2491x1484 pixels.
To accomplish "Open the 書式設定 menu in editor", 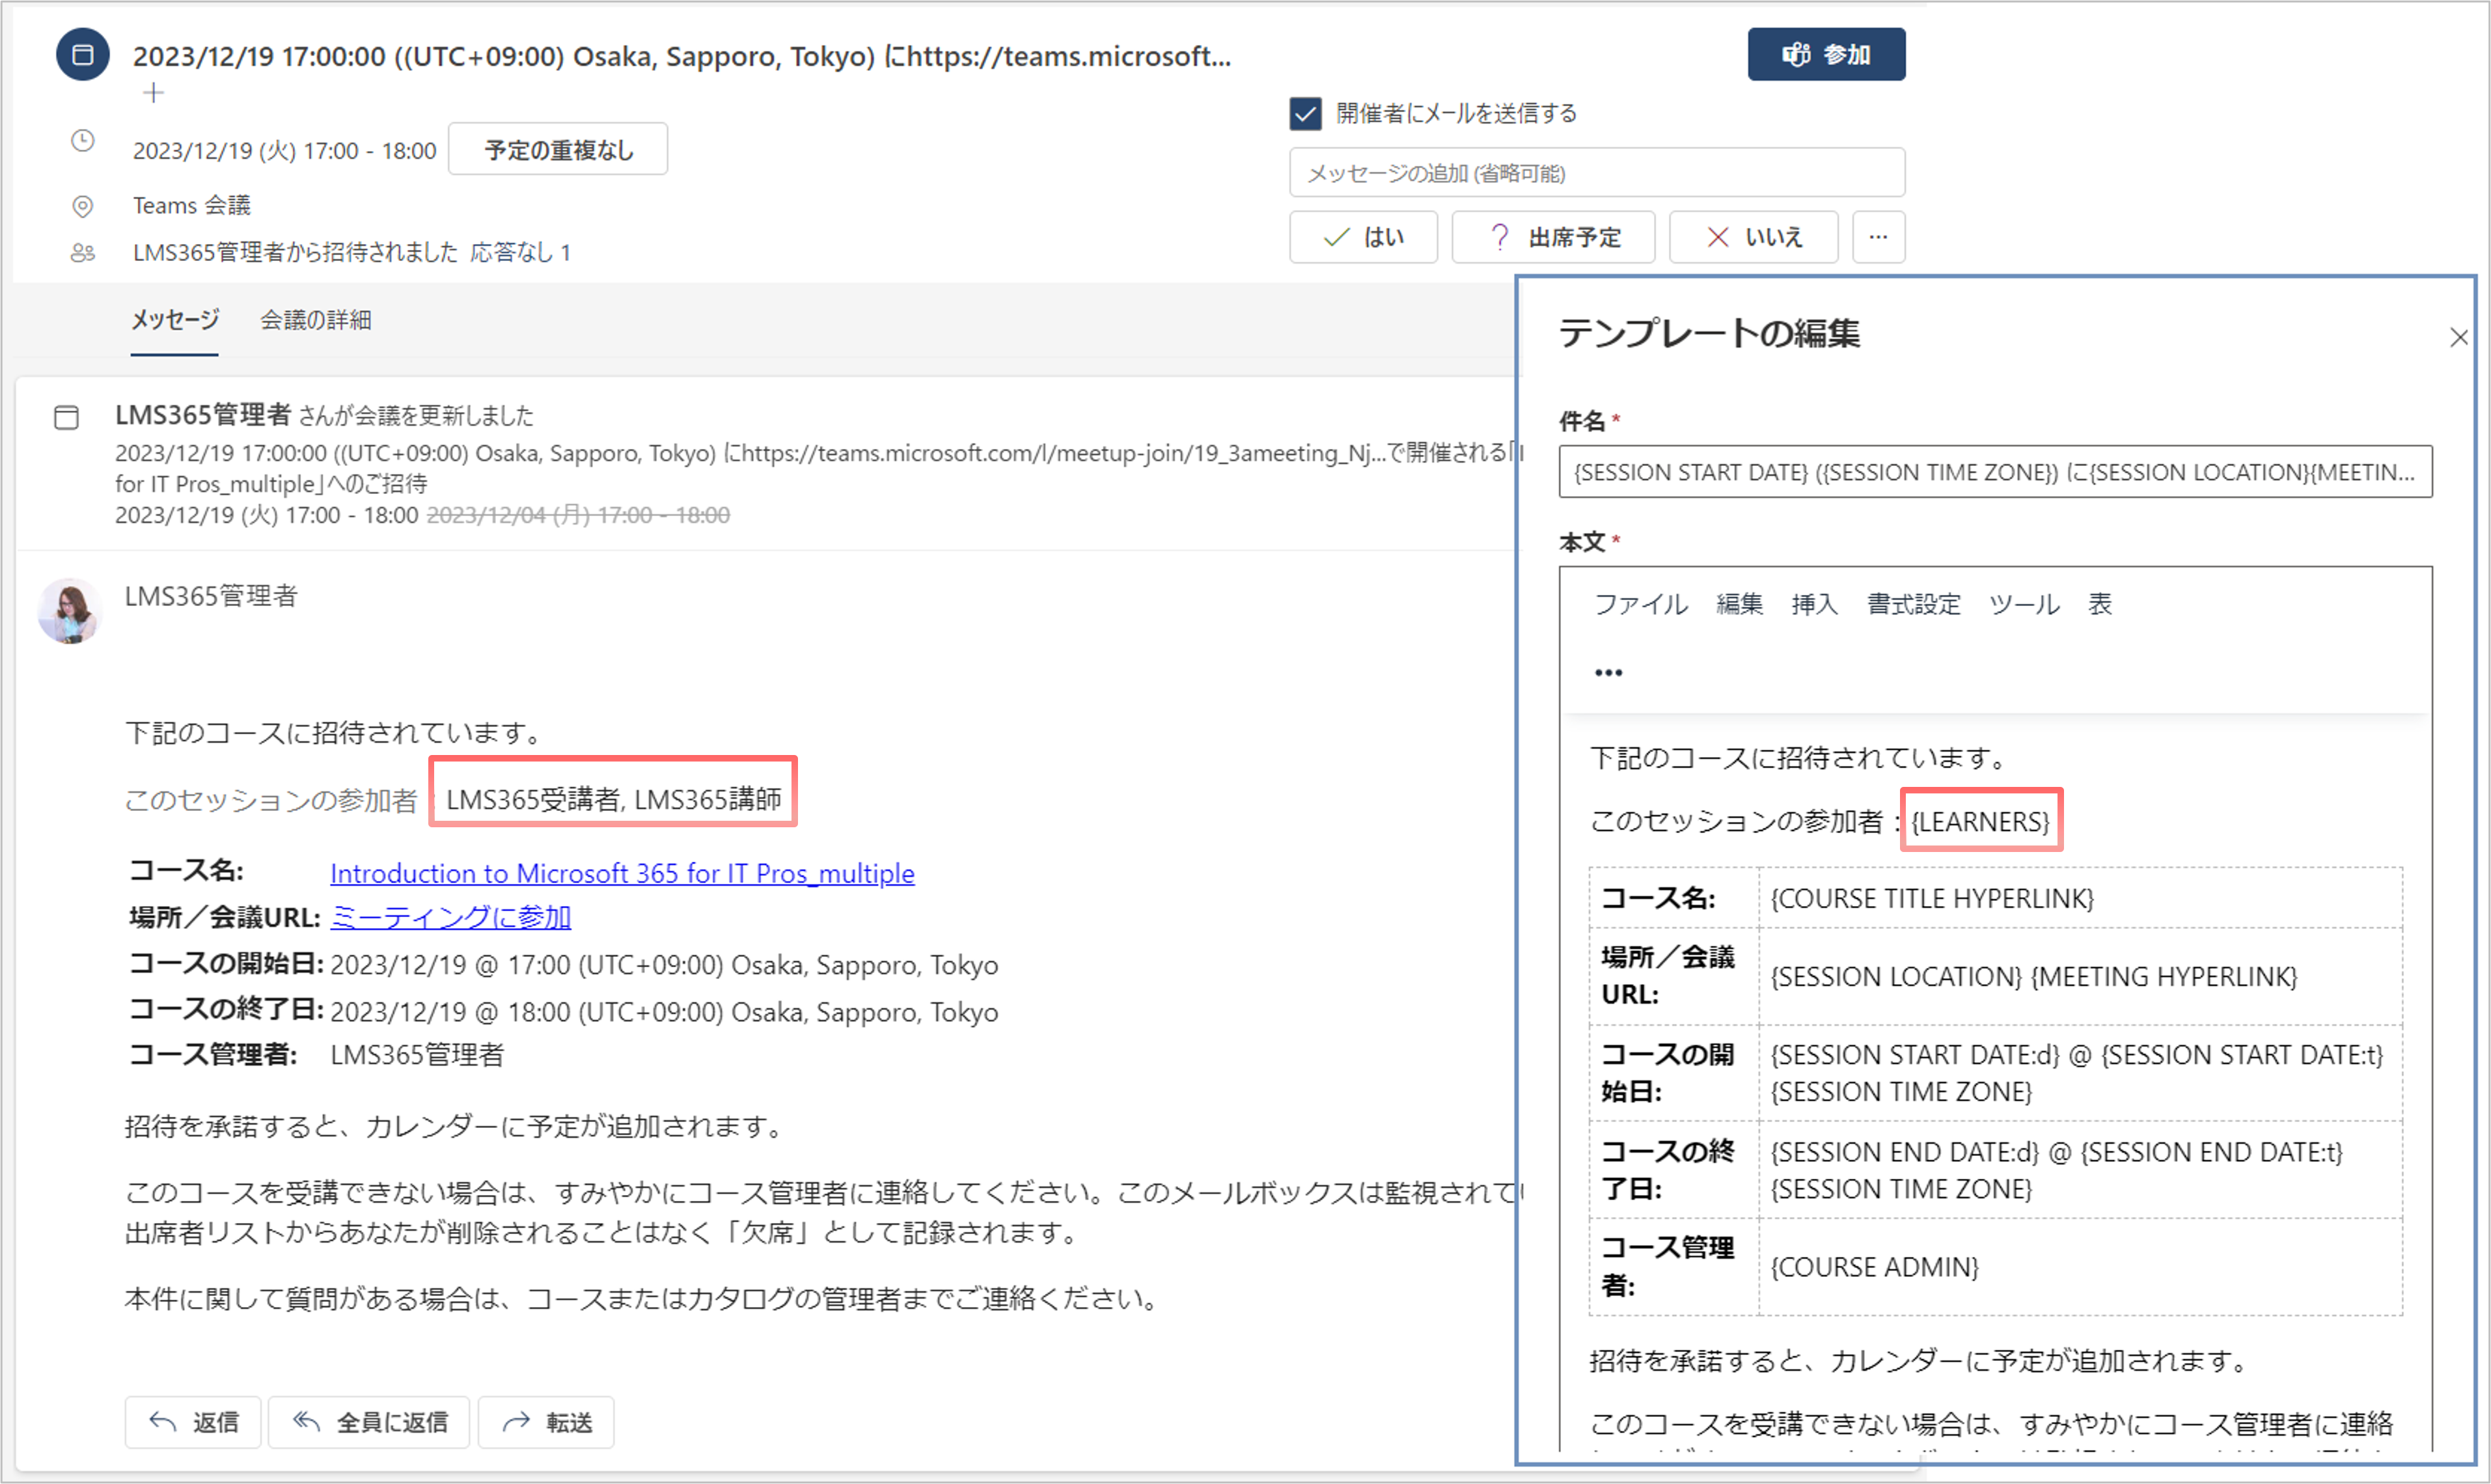I will click(x=1914, y=604).
